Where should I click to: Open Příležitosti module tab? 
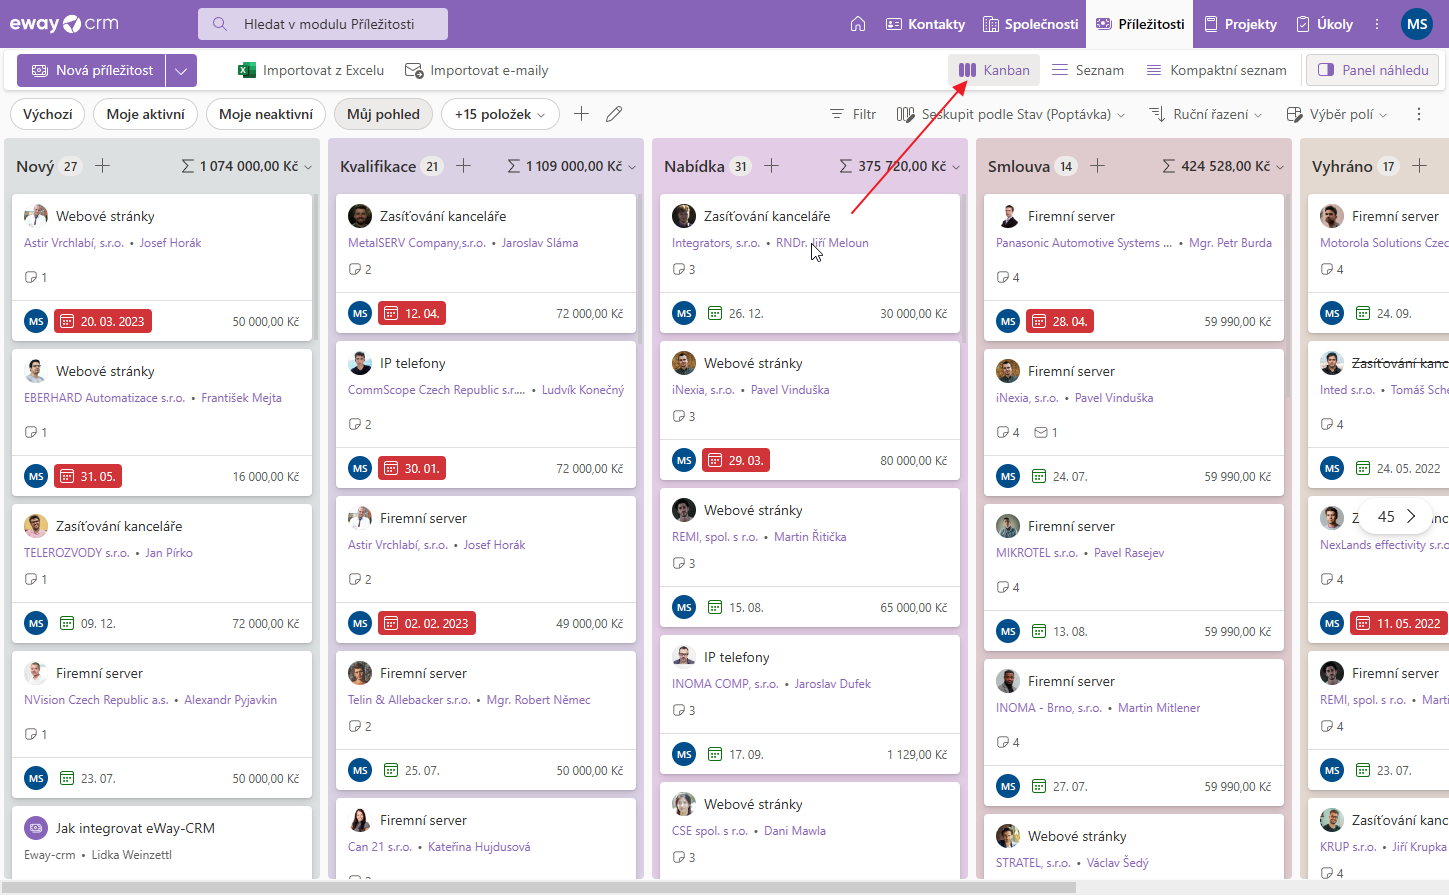pyautogui.click(x=1140, y=24)
